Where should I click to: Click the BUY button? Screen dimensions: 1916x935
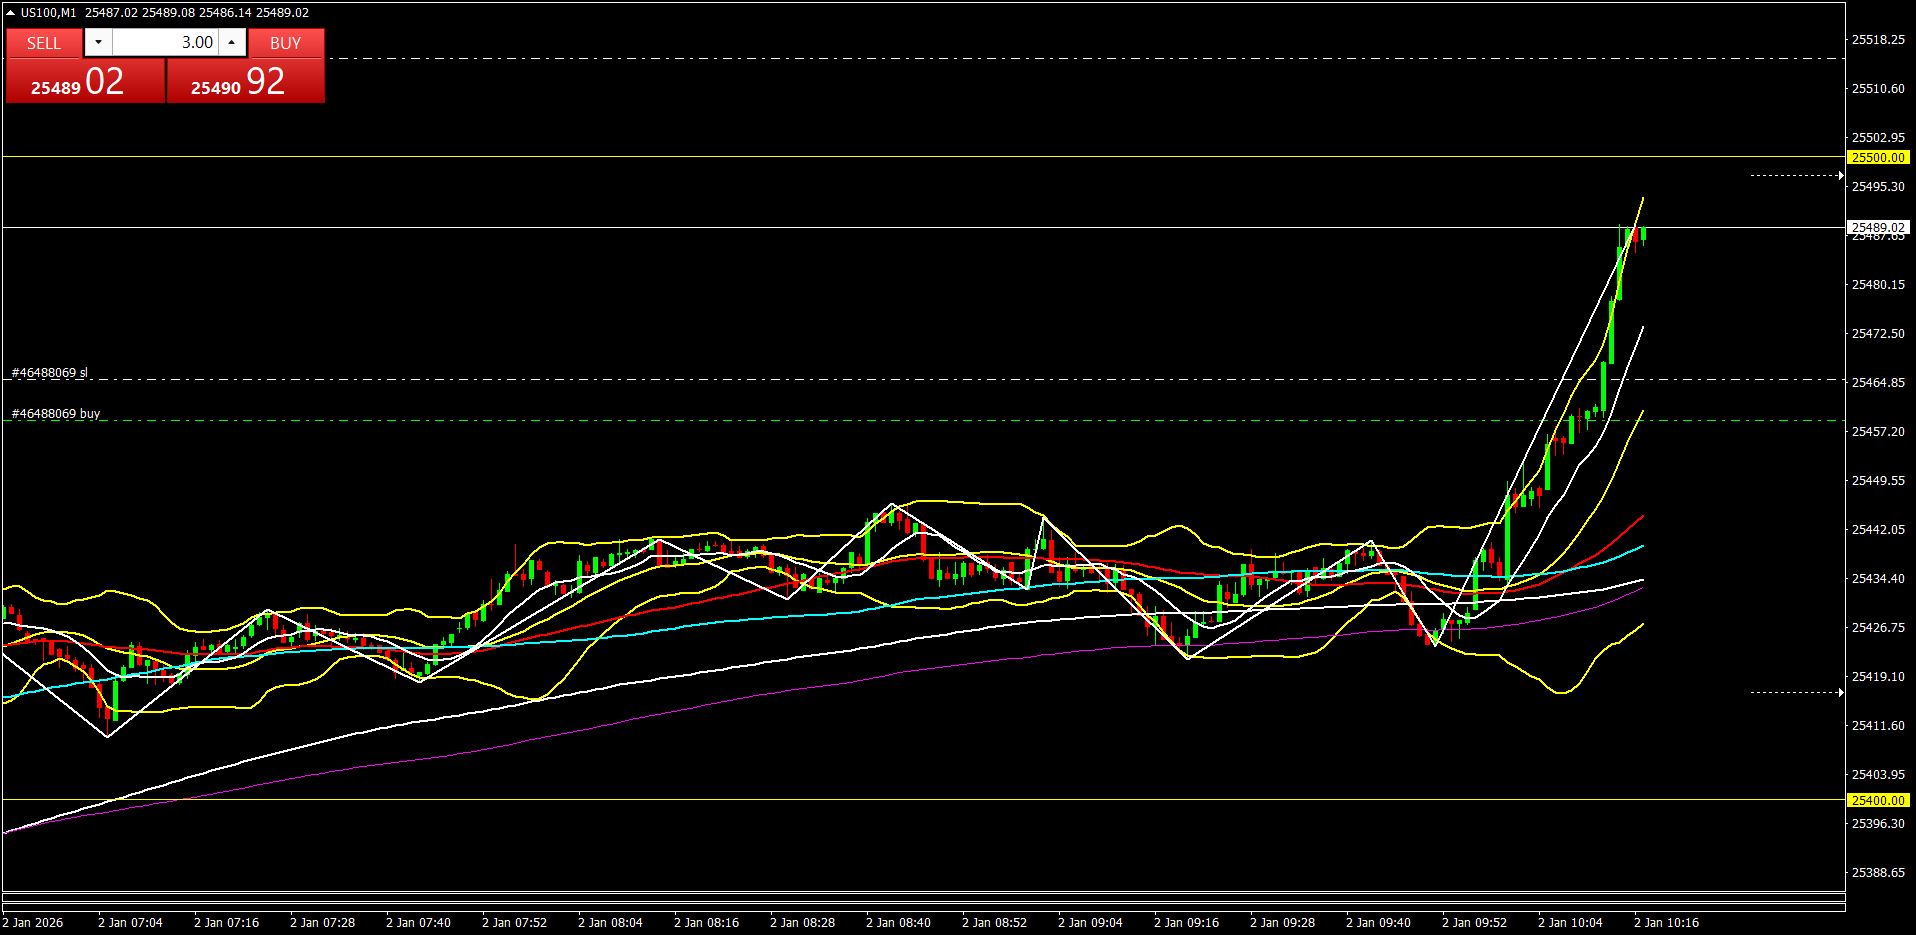click(286, 43)
